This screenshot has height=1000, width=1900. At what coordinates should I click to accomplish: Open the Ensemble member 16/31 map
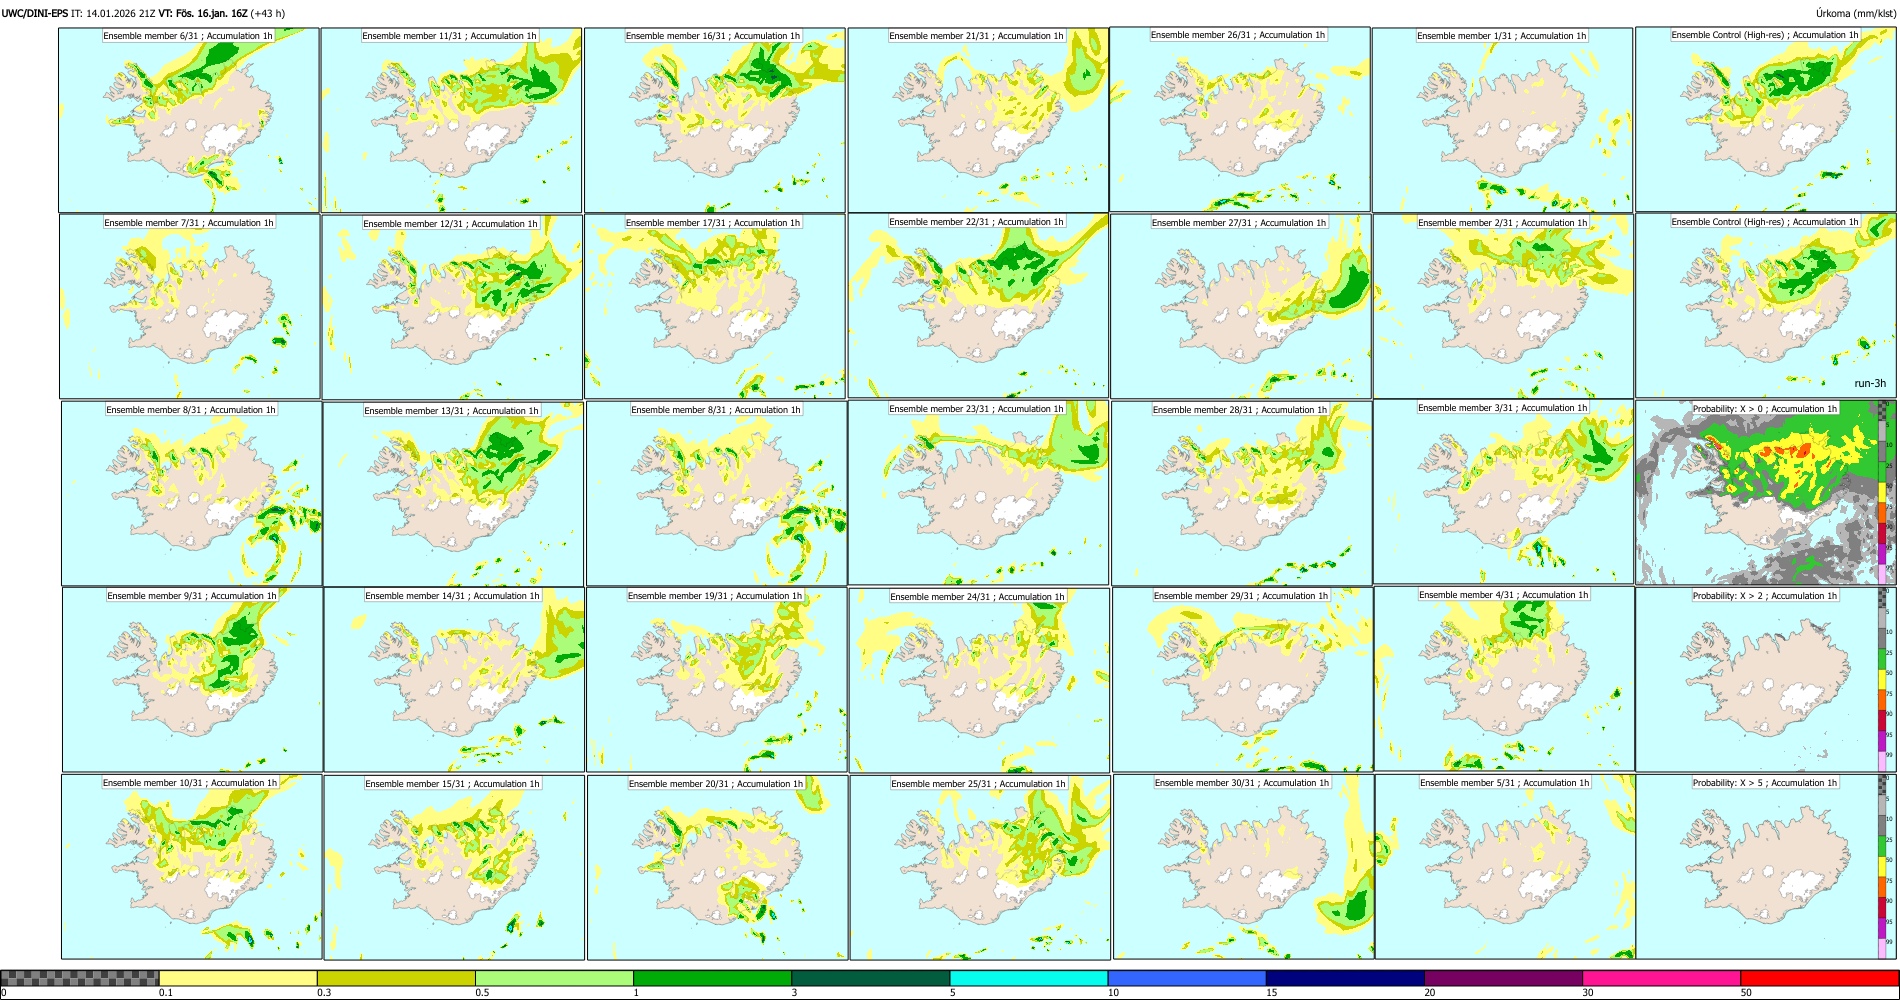pos(715,120)
